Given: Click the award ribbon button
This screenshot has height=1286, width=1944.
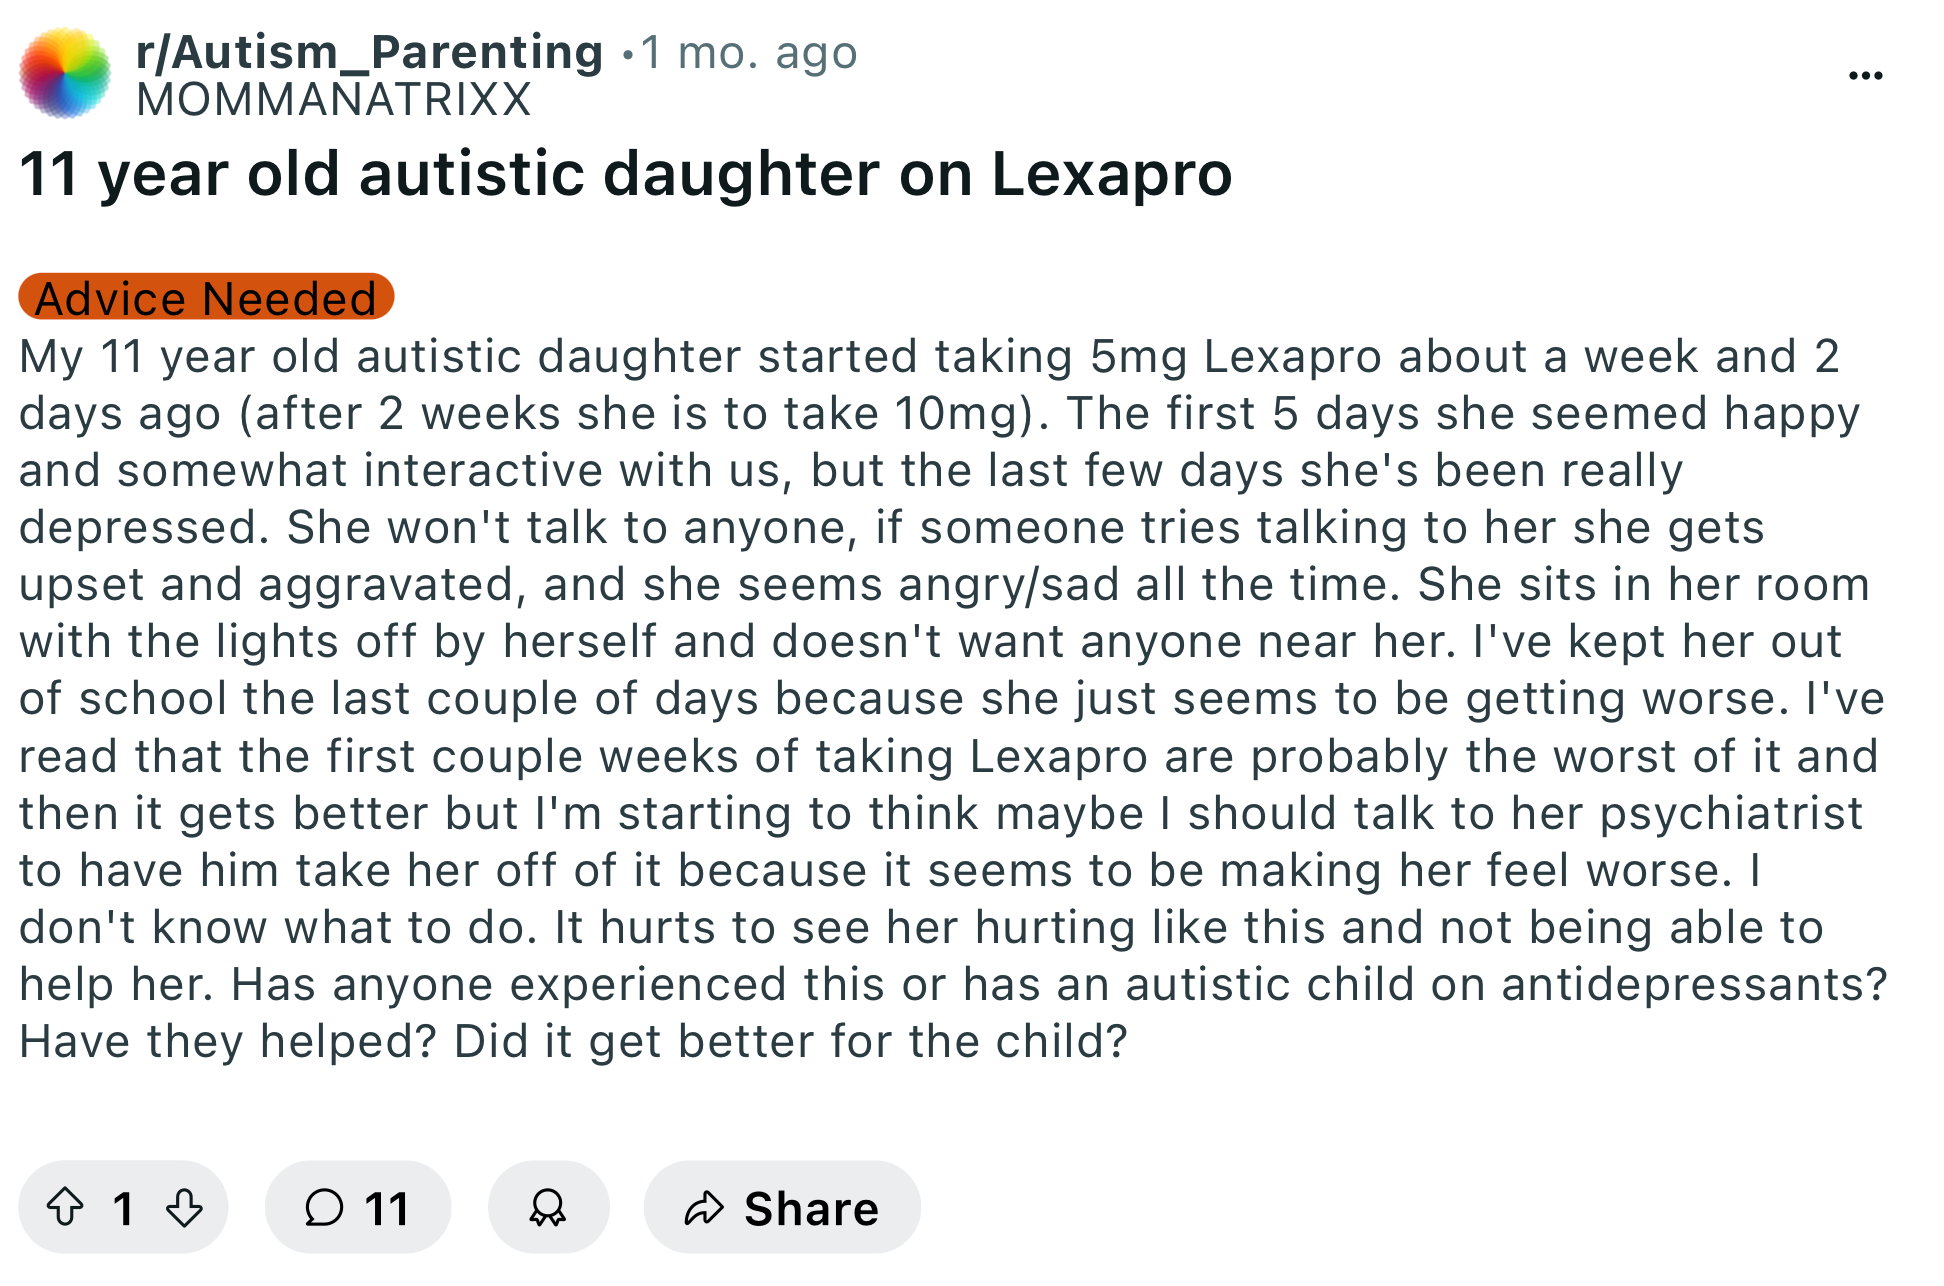Looking at the screenshot, I should click(x=548, y=1207).
